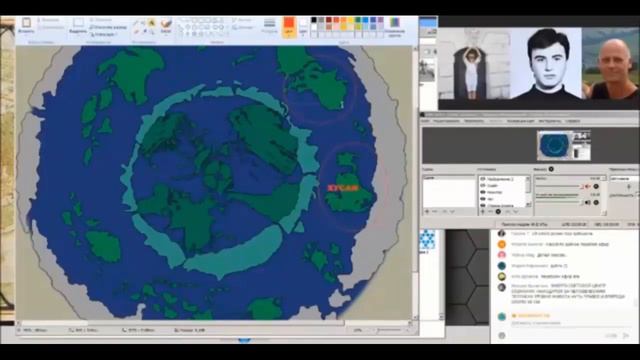The width and height of the screenshot is (640, 360).
Task: Open the Edit (Редактировать) menu in OBS
Action: pos(446,121)
